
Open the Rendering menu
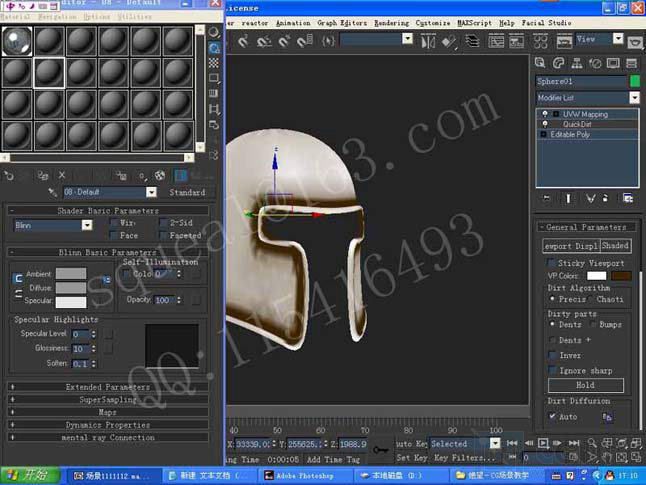tap(391, 23)
